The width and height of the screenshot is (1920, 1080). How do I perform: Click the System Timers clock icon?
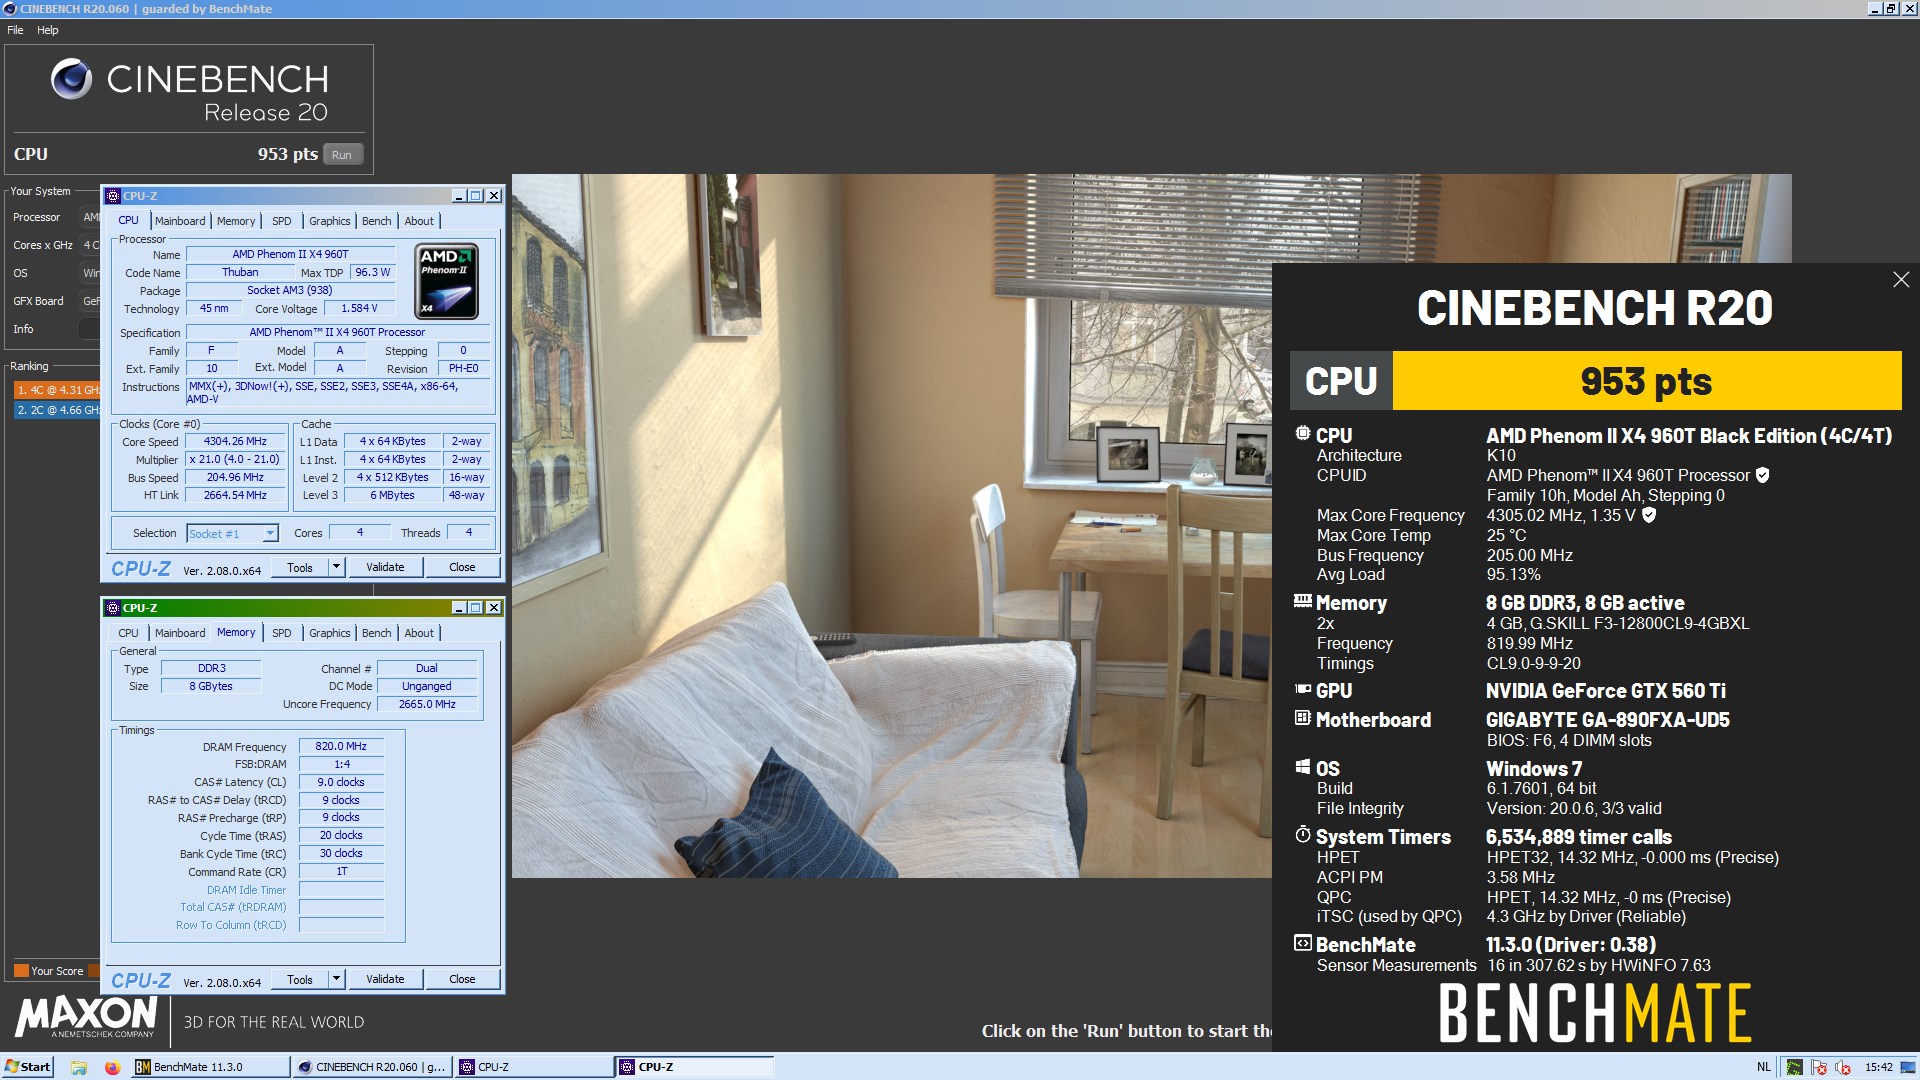pos(1302,835)
